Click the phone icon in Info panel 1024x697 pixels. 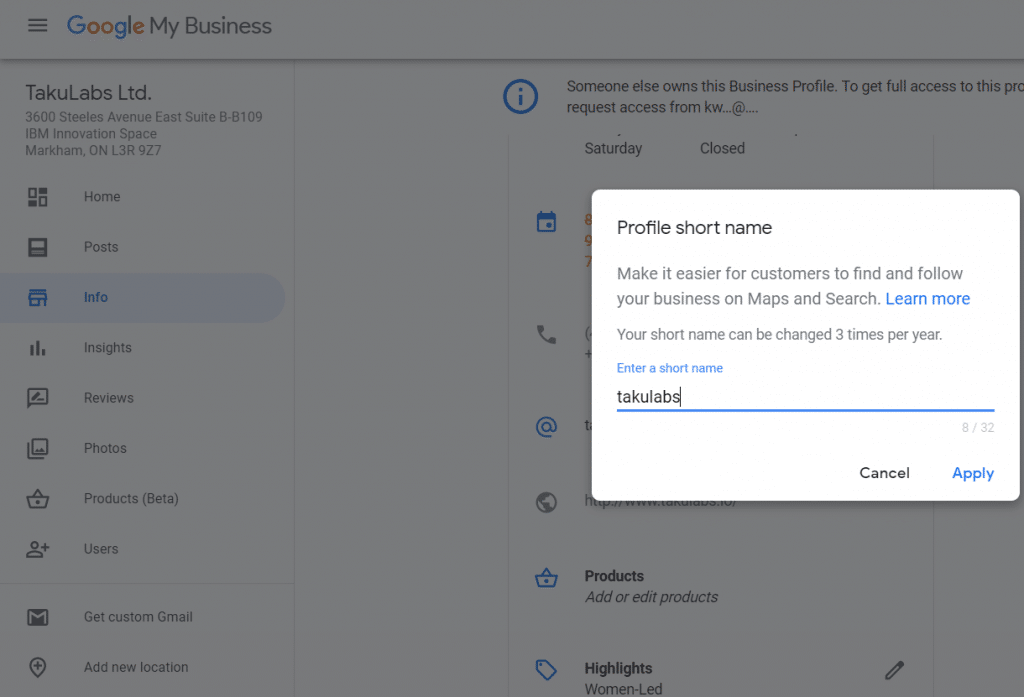[546, 334]
